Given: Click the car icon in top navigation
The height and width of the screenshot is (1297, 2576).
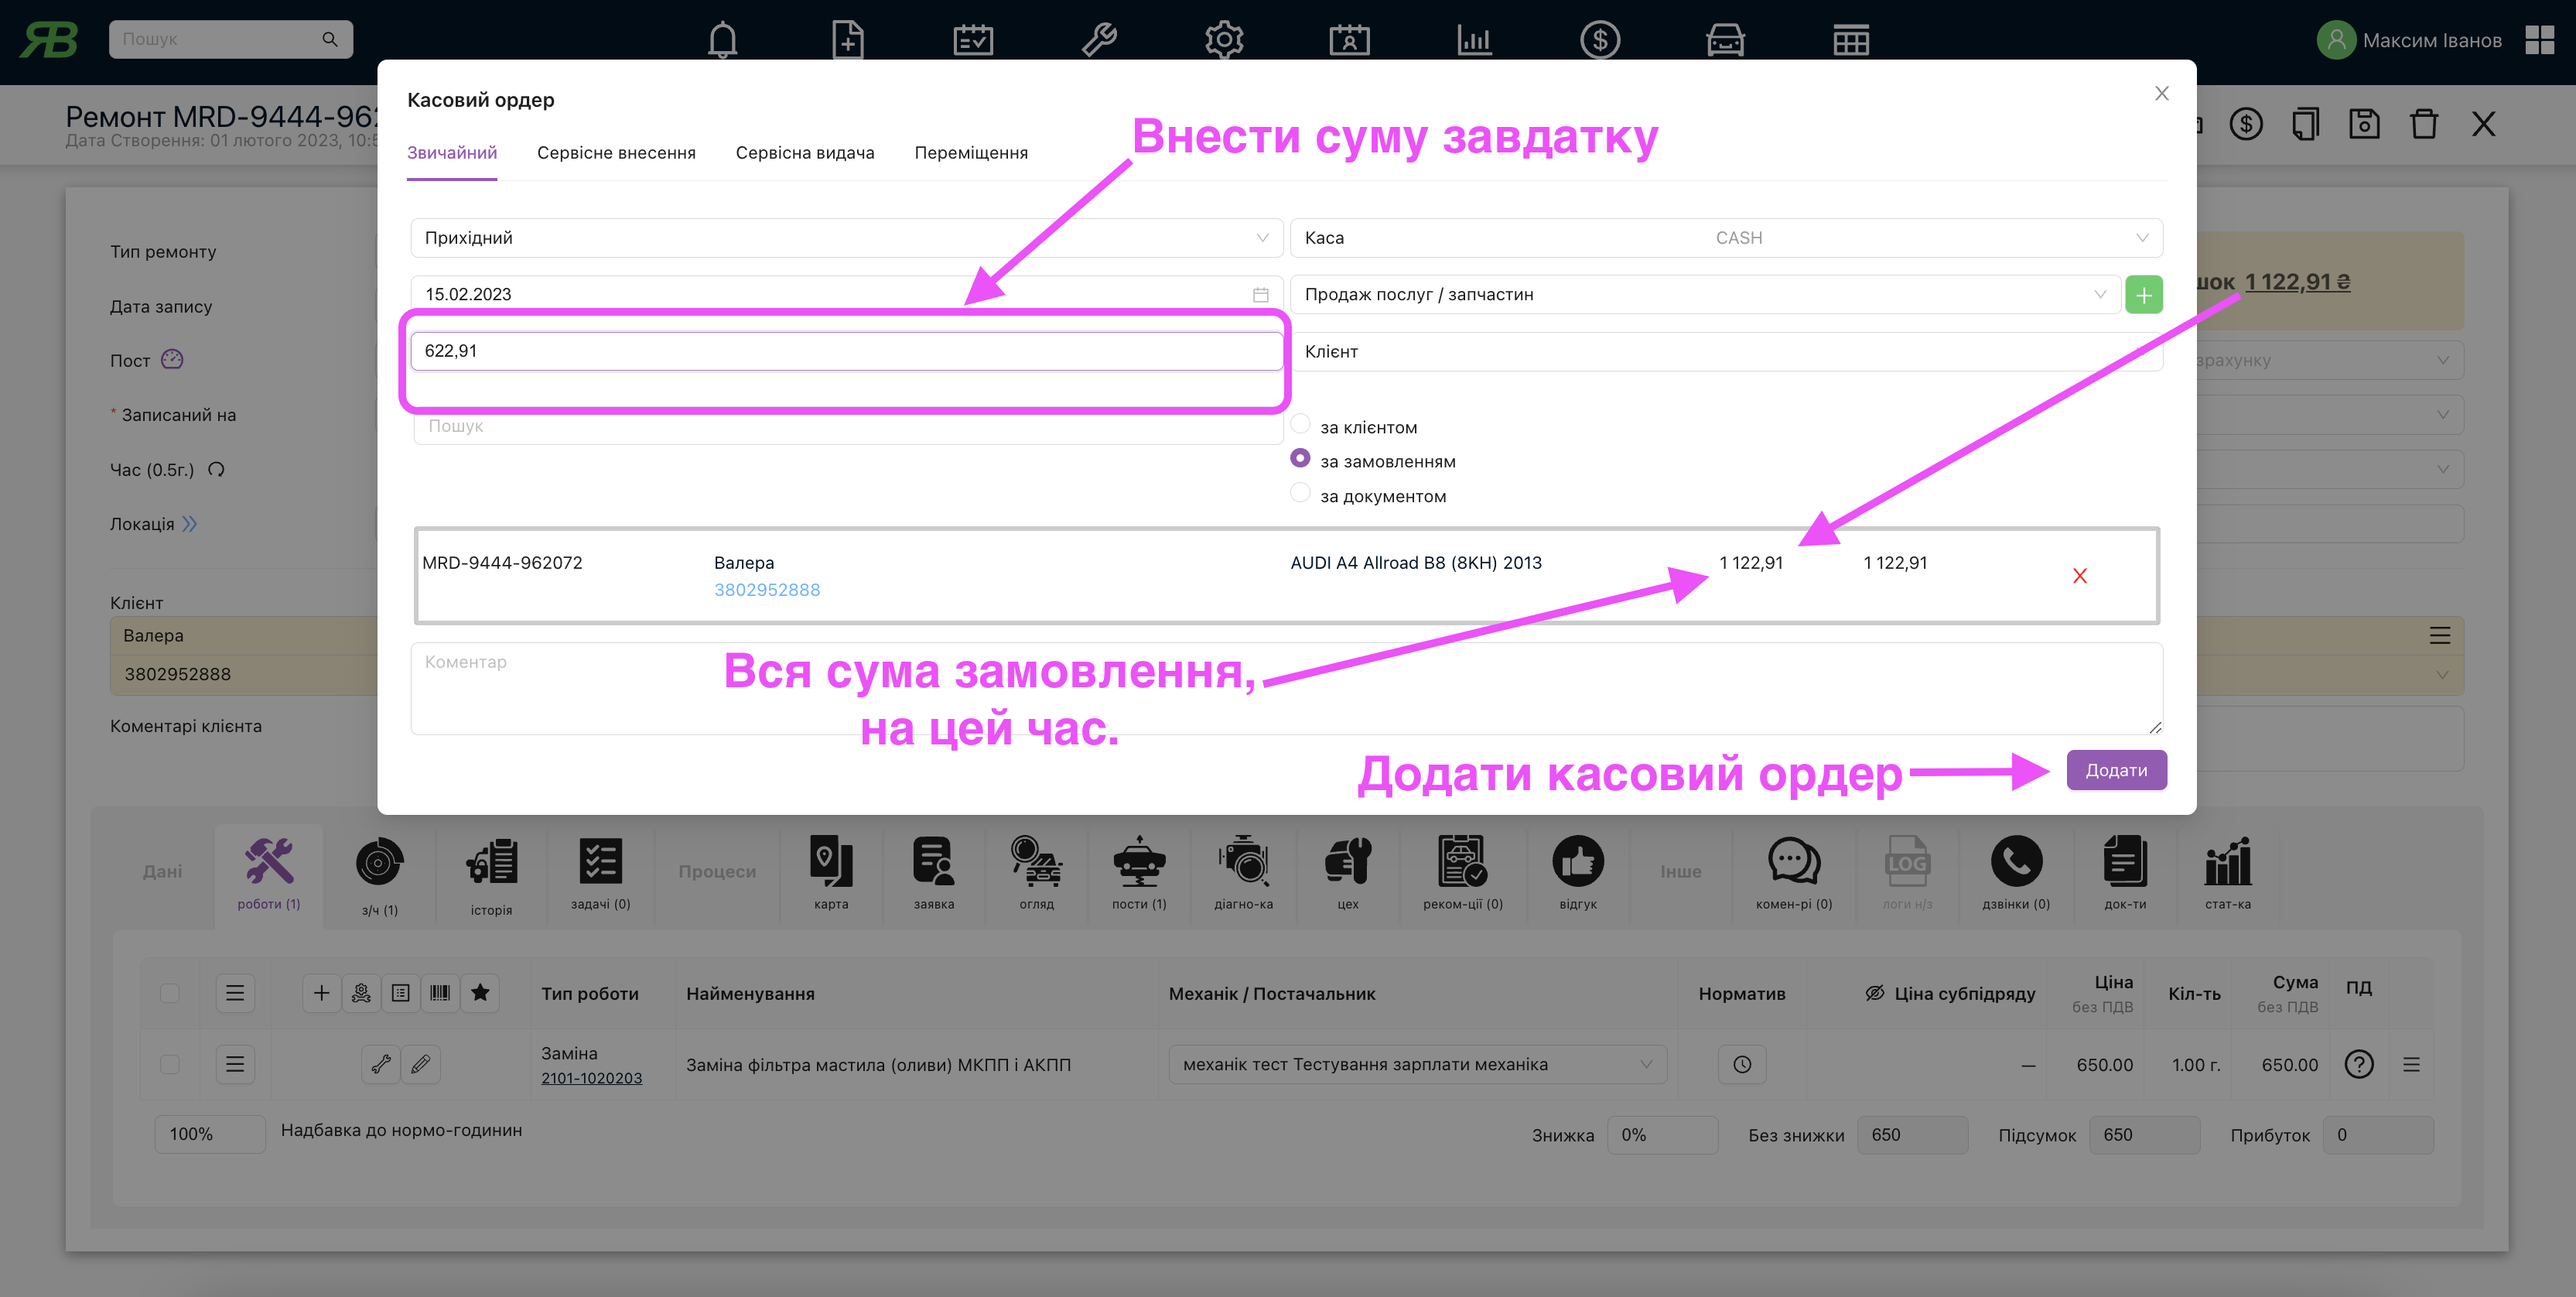Looking at the screenshot, I should (1725, 40).
